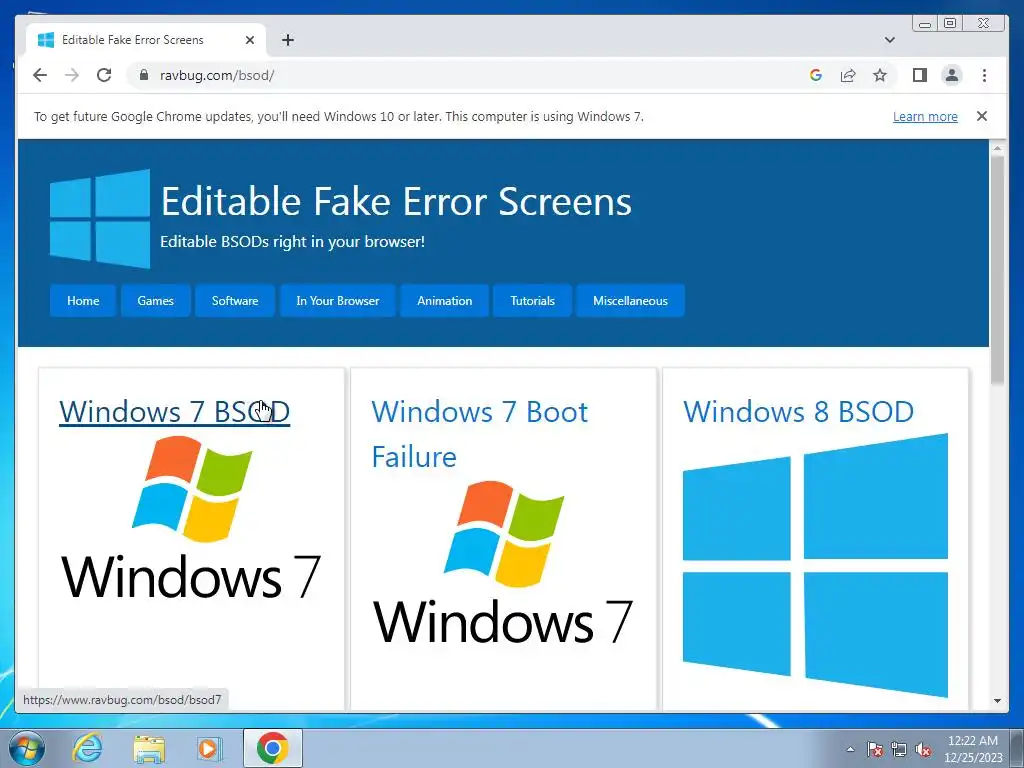
Task: Open the Windows Start menu orb
Action: [x=27, y=748]
